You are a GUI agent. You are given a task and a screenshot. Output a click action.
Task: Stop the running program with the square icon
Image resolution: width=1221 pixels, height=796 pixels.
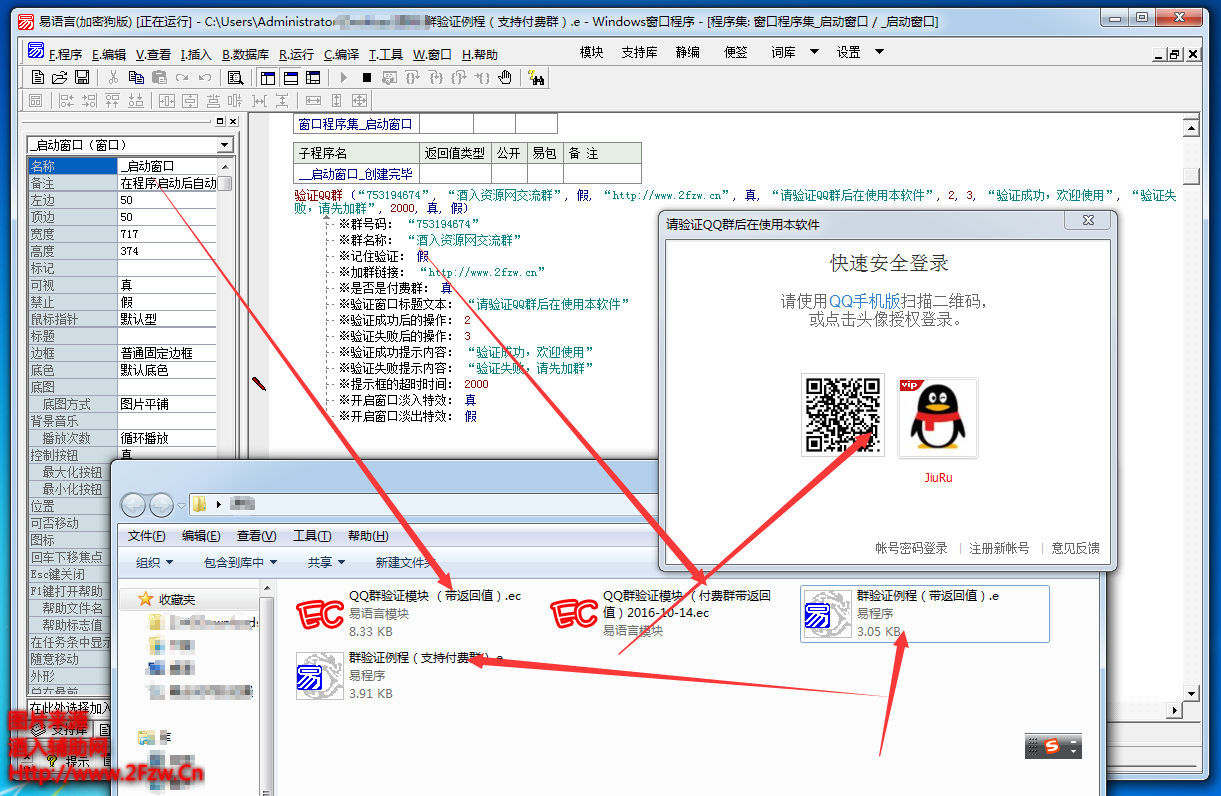(x=367, y=77)
